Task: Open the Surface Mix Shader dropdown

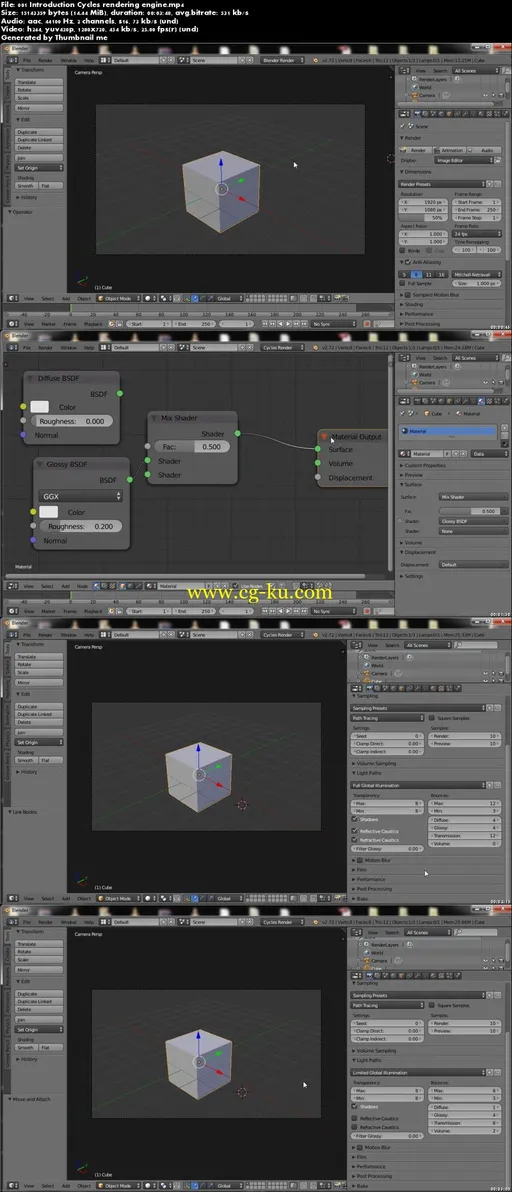Action: click(x=474, y=496)
